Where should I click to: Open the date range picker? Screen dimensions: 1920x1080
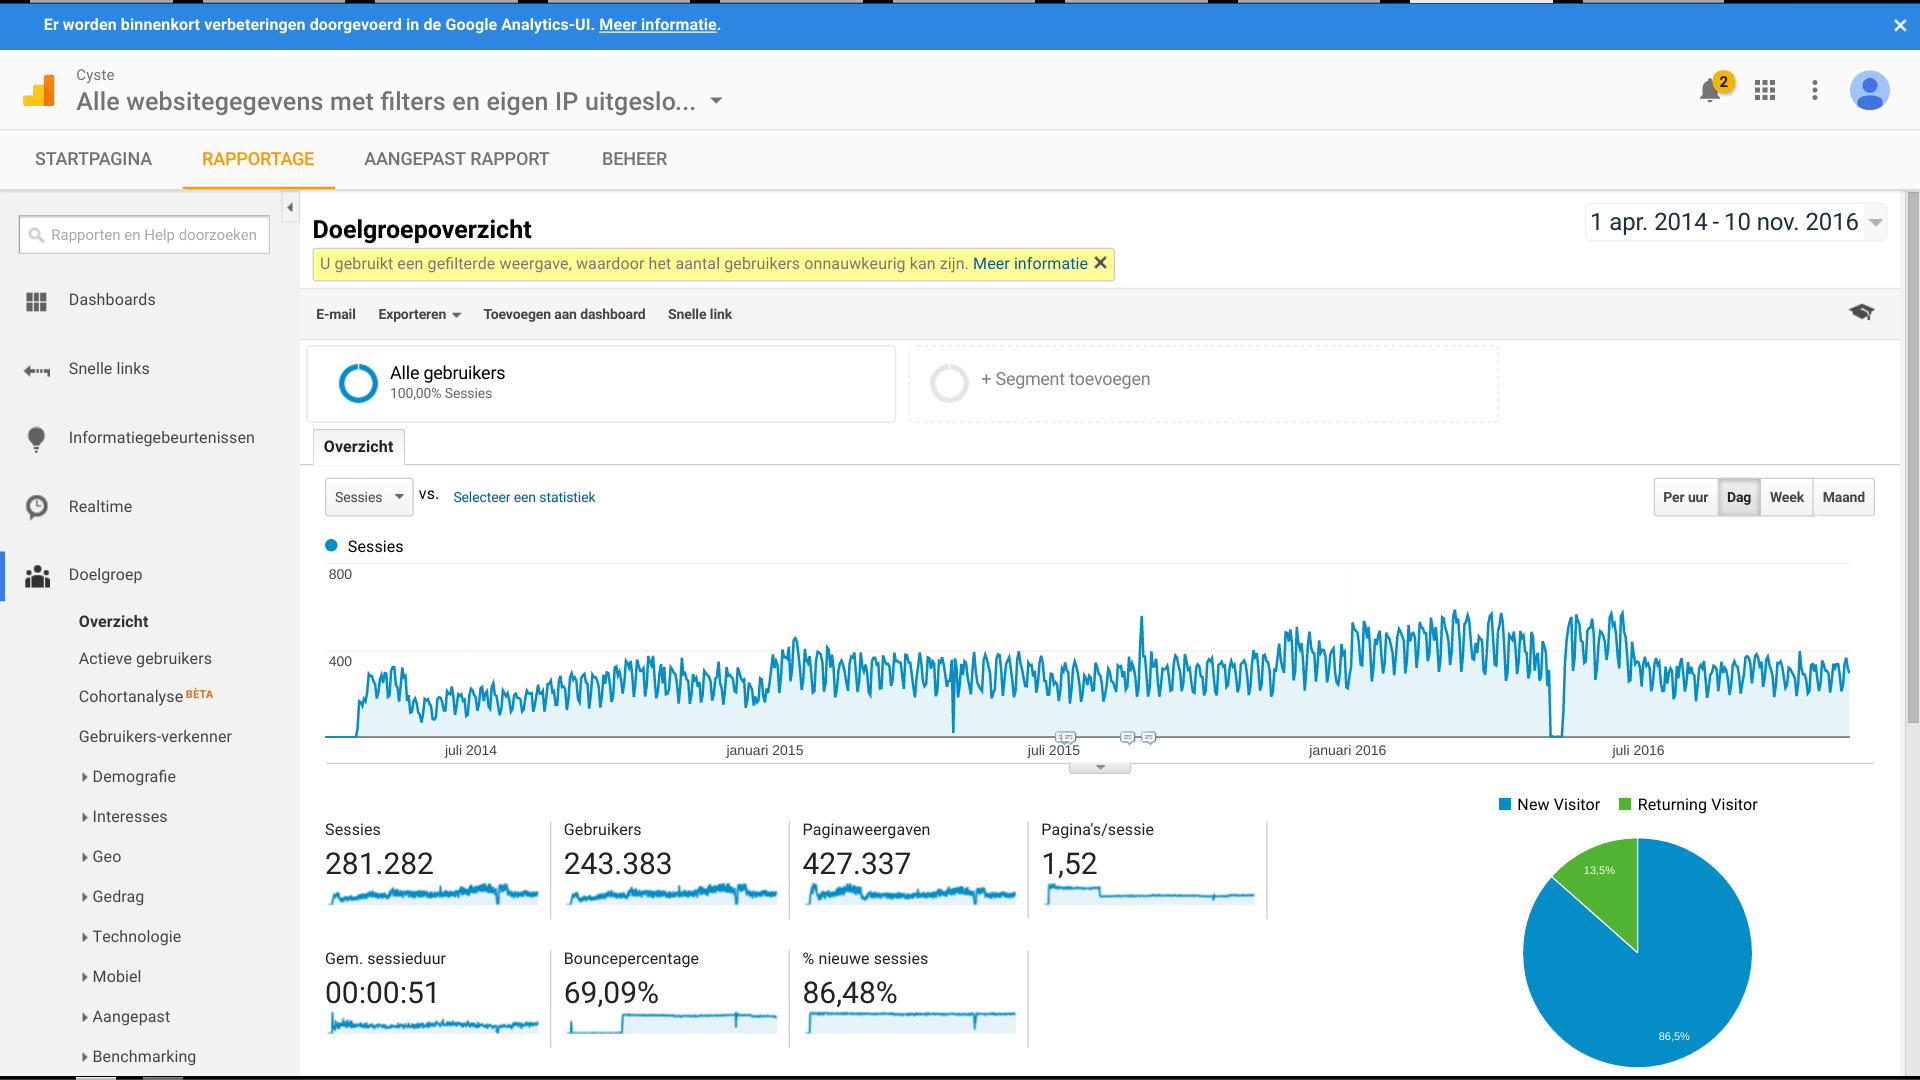click(1736, 222)
